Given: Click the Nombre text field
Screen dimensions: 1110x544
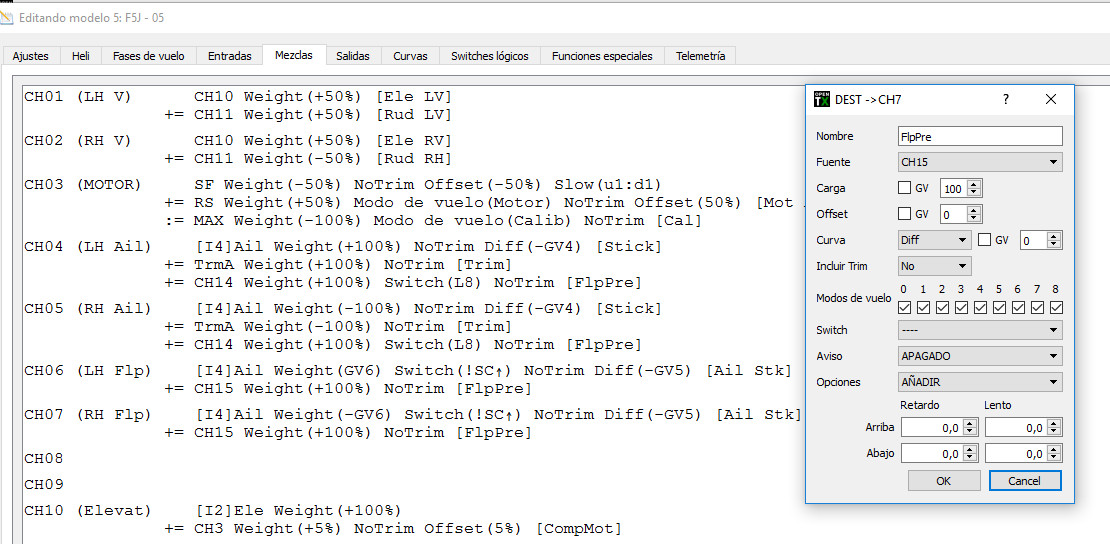Looking at the screenshot, I should coord(980,136).
